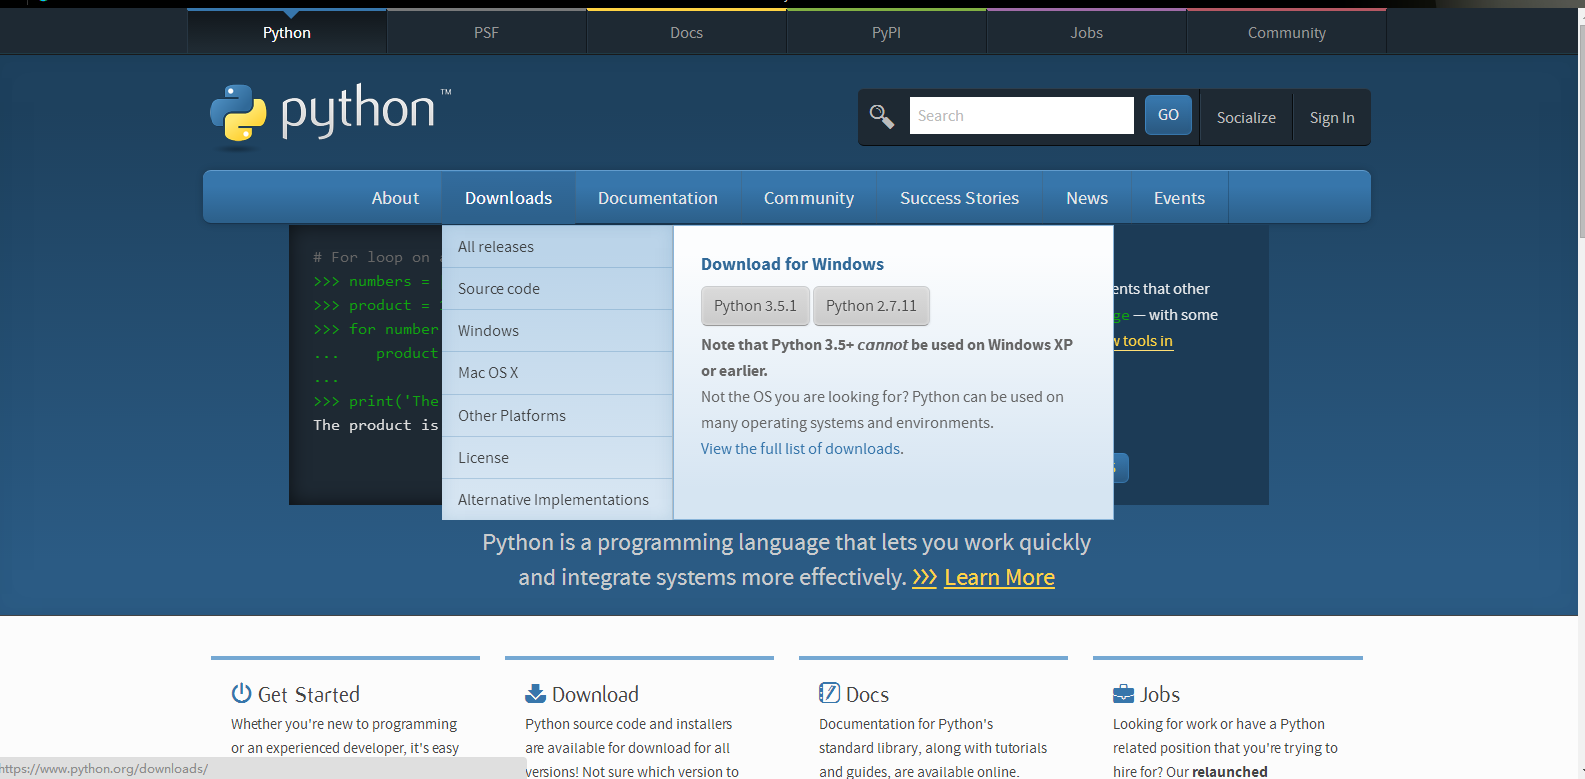The image size is (1585, 779).
Task: Click the Jobs section heading
Action: [1160, 694]
